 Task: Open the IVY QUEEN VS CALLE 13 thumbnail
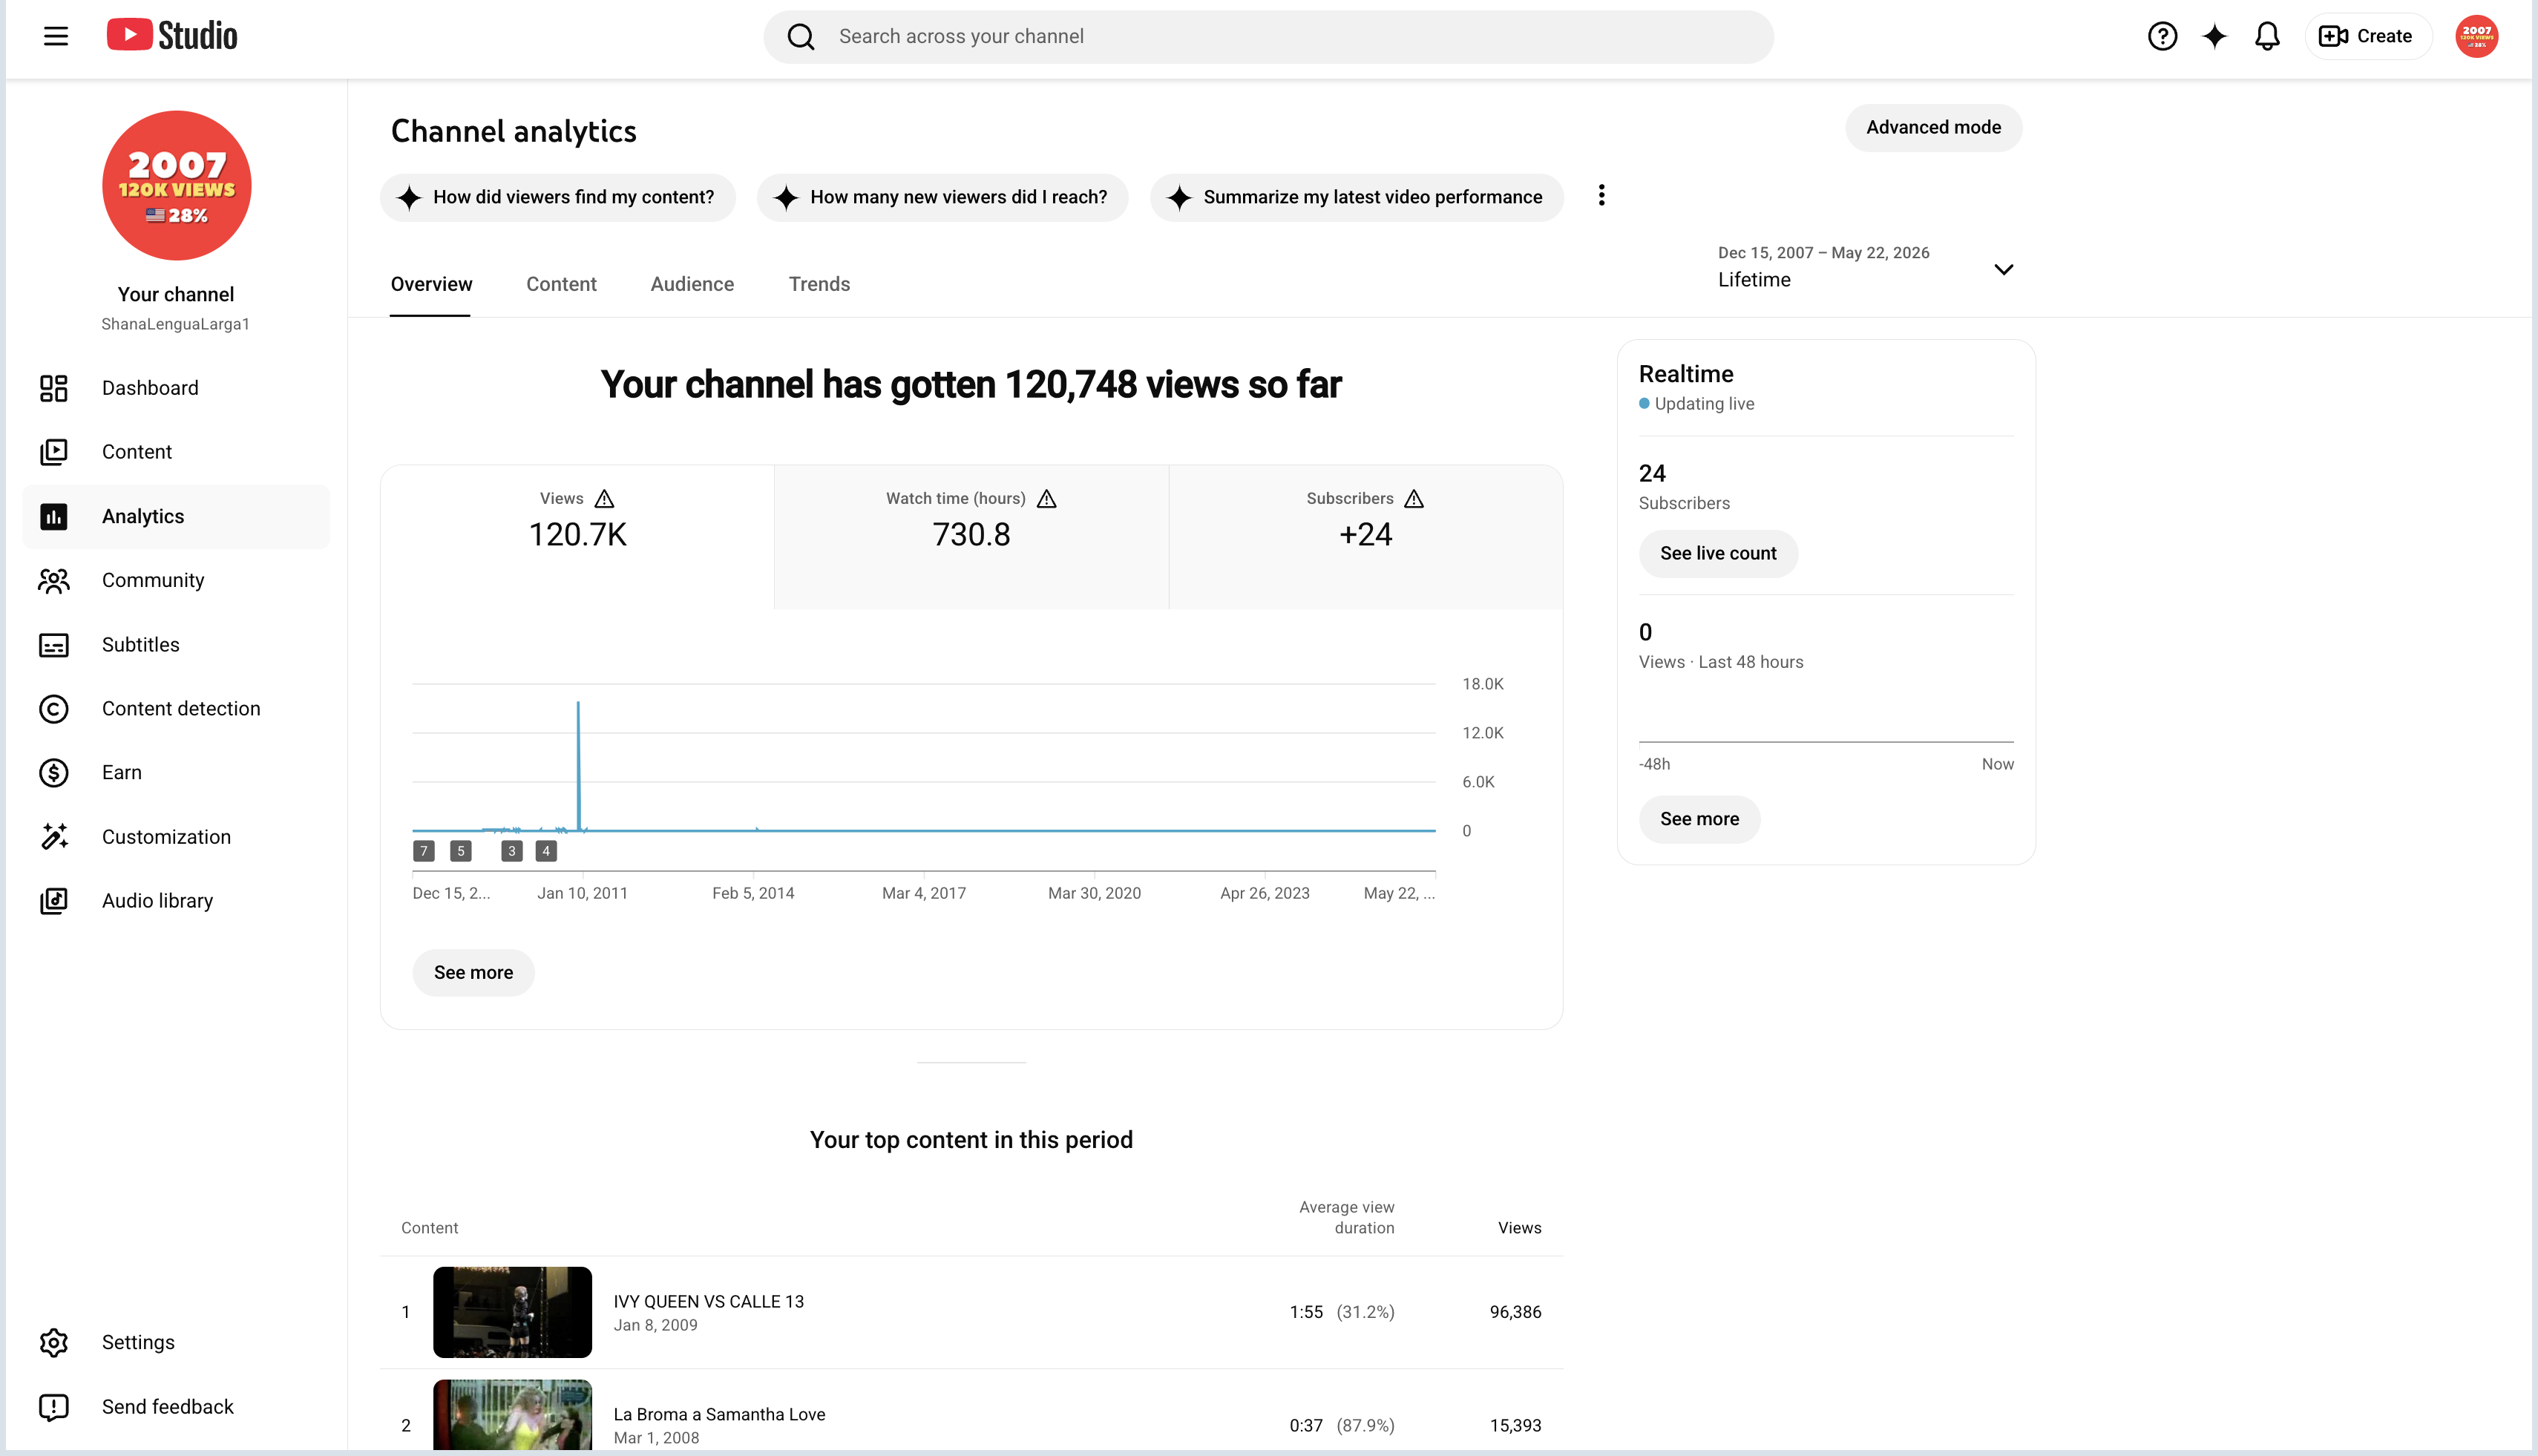(512, 1312)
